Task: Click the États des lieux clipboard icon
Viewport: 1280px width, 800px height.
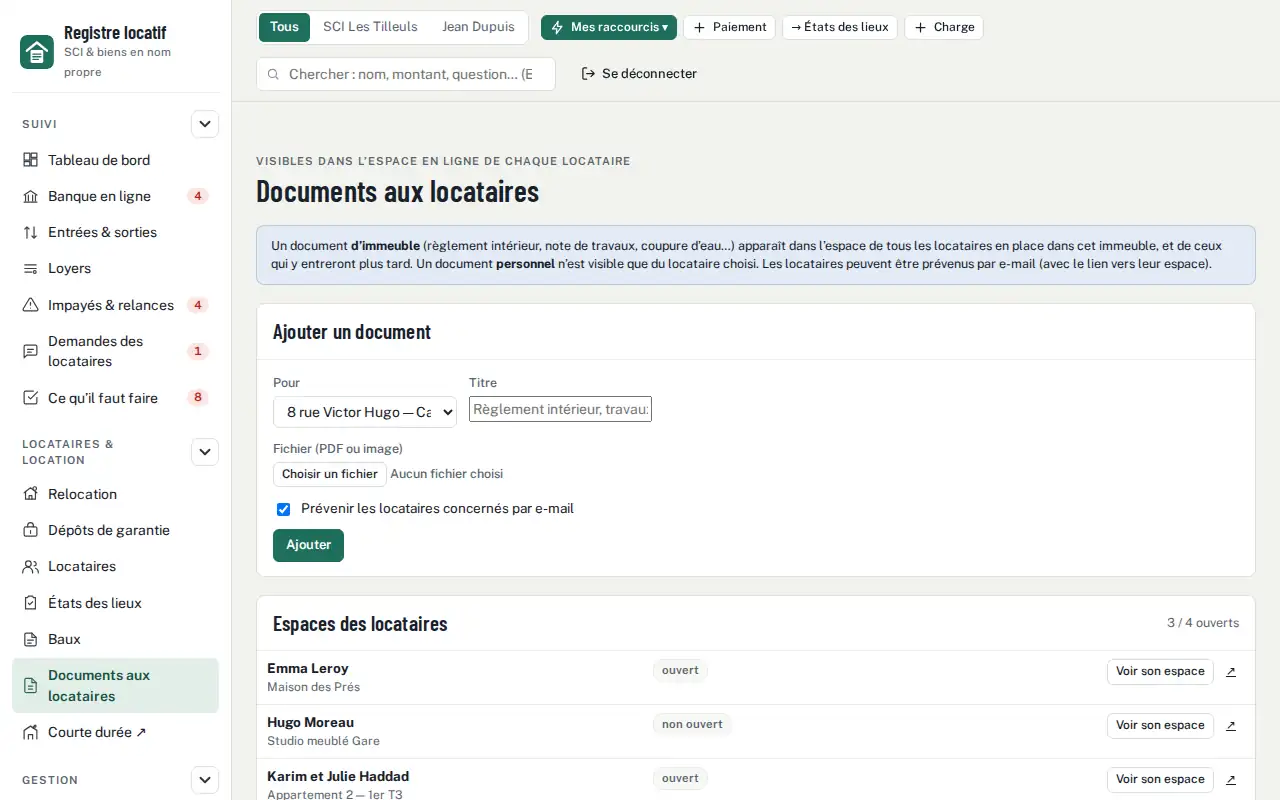Action: click(x=30, y=603)
